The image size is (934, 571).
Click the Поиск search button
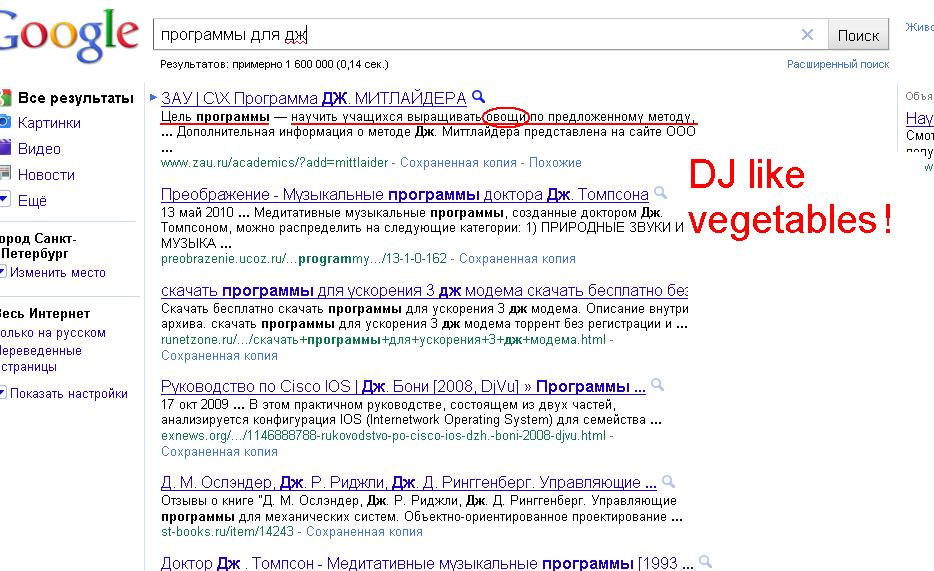coord(858,36)
